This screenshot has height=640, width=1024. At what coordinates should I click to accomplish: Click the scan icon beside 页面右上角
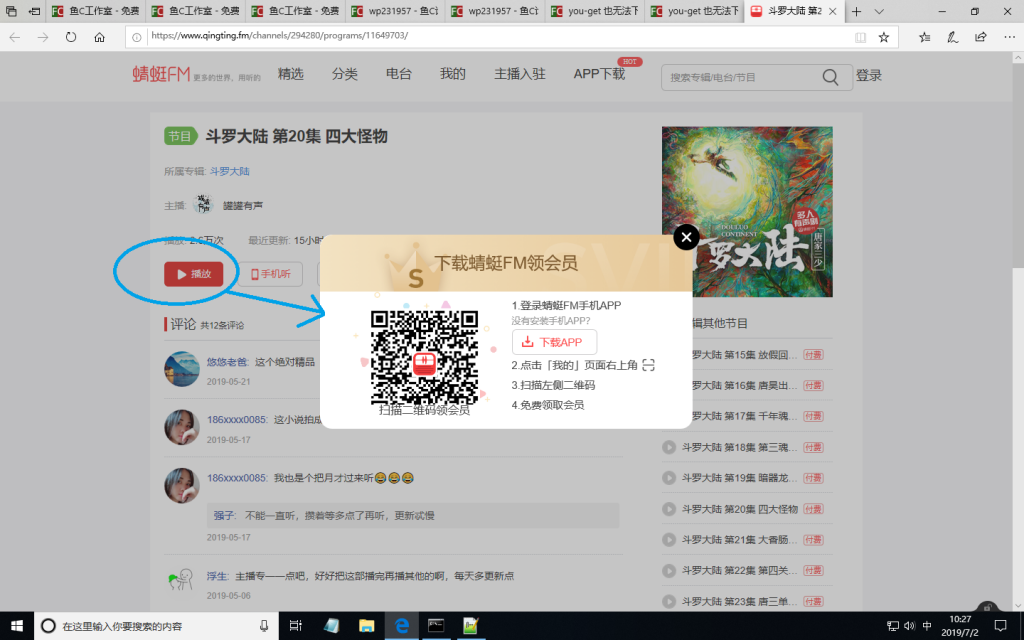coord(648,365)
